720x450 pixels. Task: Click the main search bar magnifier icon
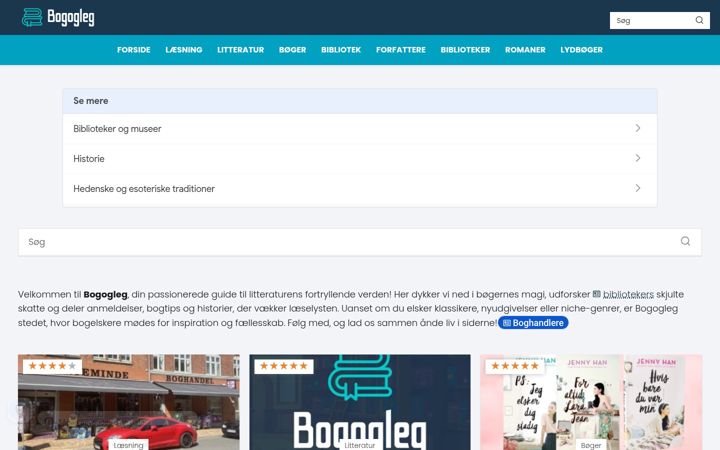pyautogui.click(x=685, y=241)
